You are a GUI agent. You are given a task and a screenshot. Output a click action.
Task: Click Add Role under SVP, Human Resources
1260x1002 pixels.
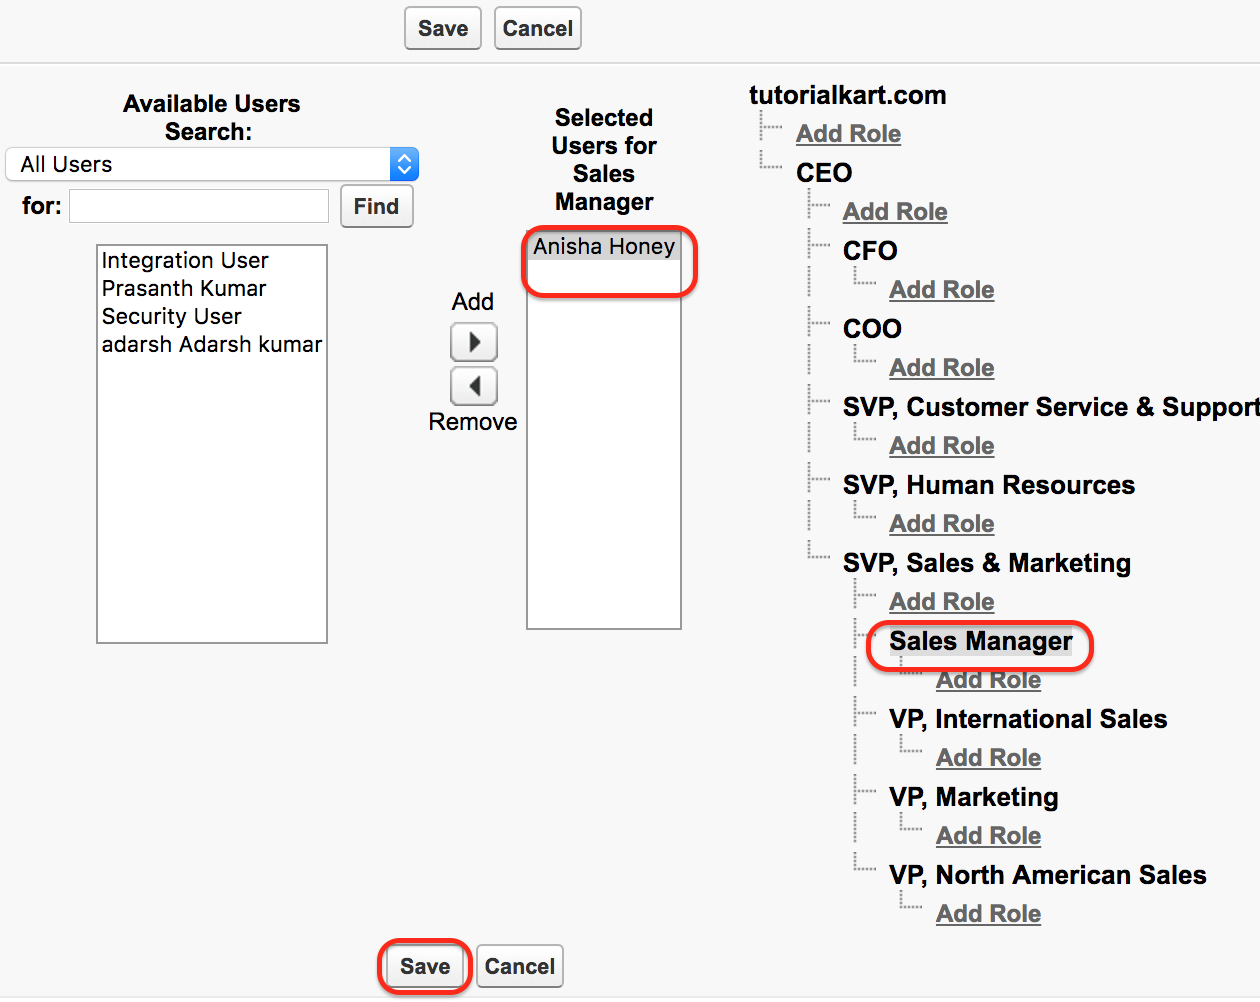942,523
